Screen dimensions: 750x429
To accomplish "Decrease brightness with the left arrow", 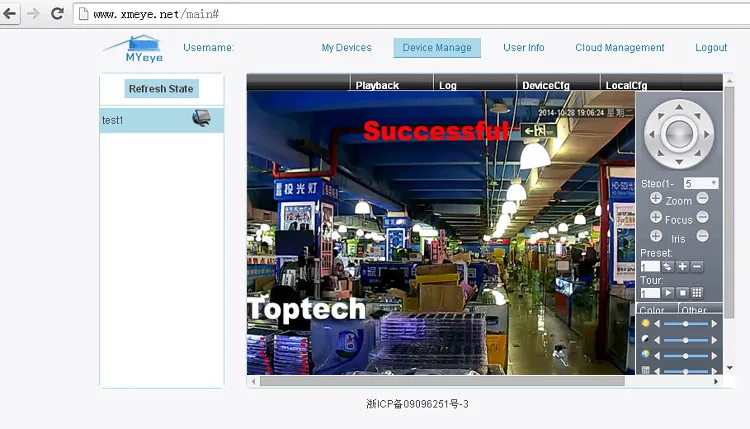I will [657, 324].
